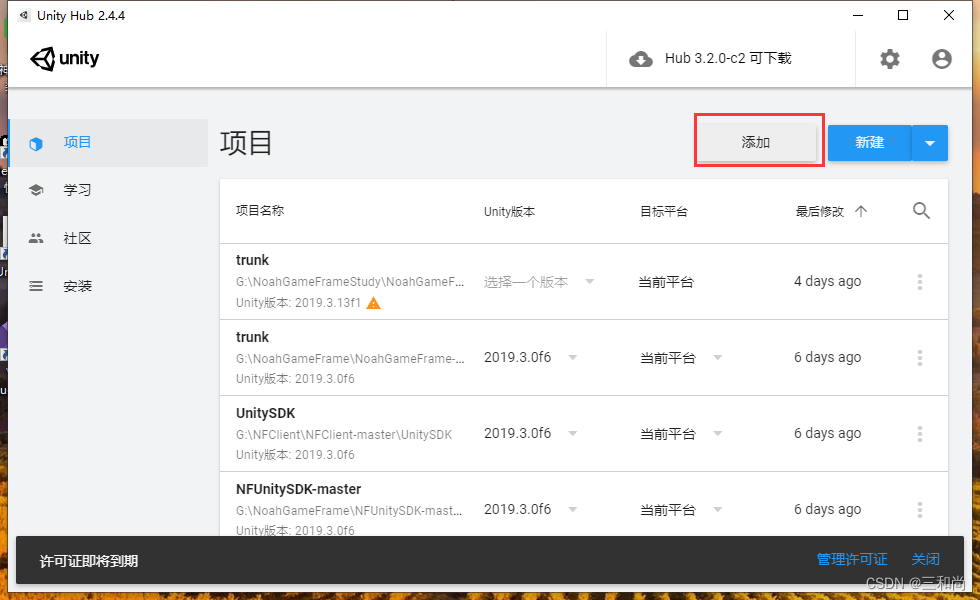This screenshot has width=980, height=600.
Task: Open more options menu for NFUnitySDK-master
Action: [x=919, y=510]
